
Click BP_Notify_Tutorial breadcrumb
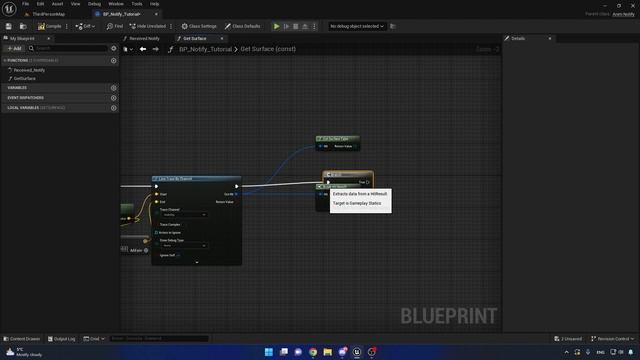pos(205,49)
